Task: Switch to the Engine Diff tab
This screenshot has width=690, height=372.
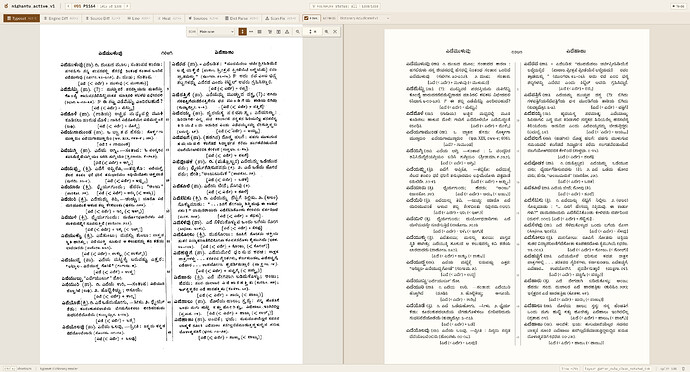Action: (61, 18)
